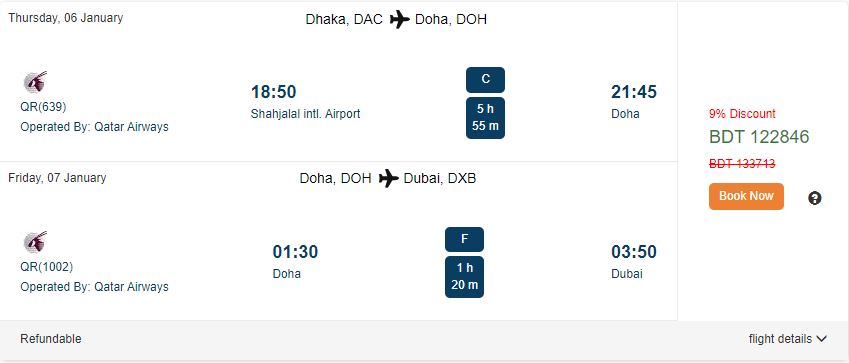This screenshot has width=849, height=363.
Task: Click the 18:50 departure time
Action: 273,92
